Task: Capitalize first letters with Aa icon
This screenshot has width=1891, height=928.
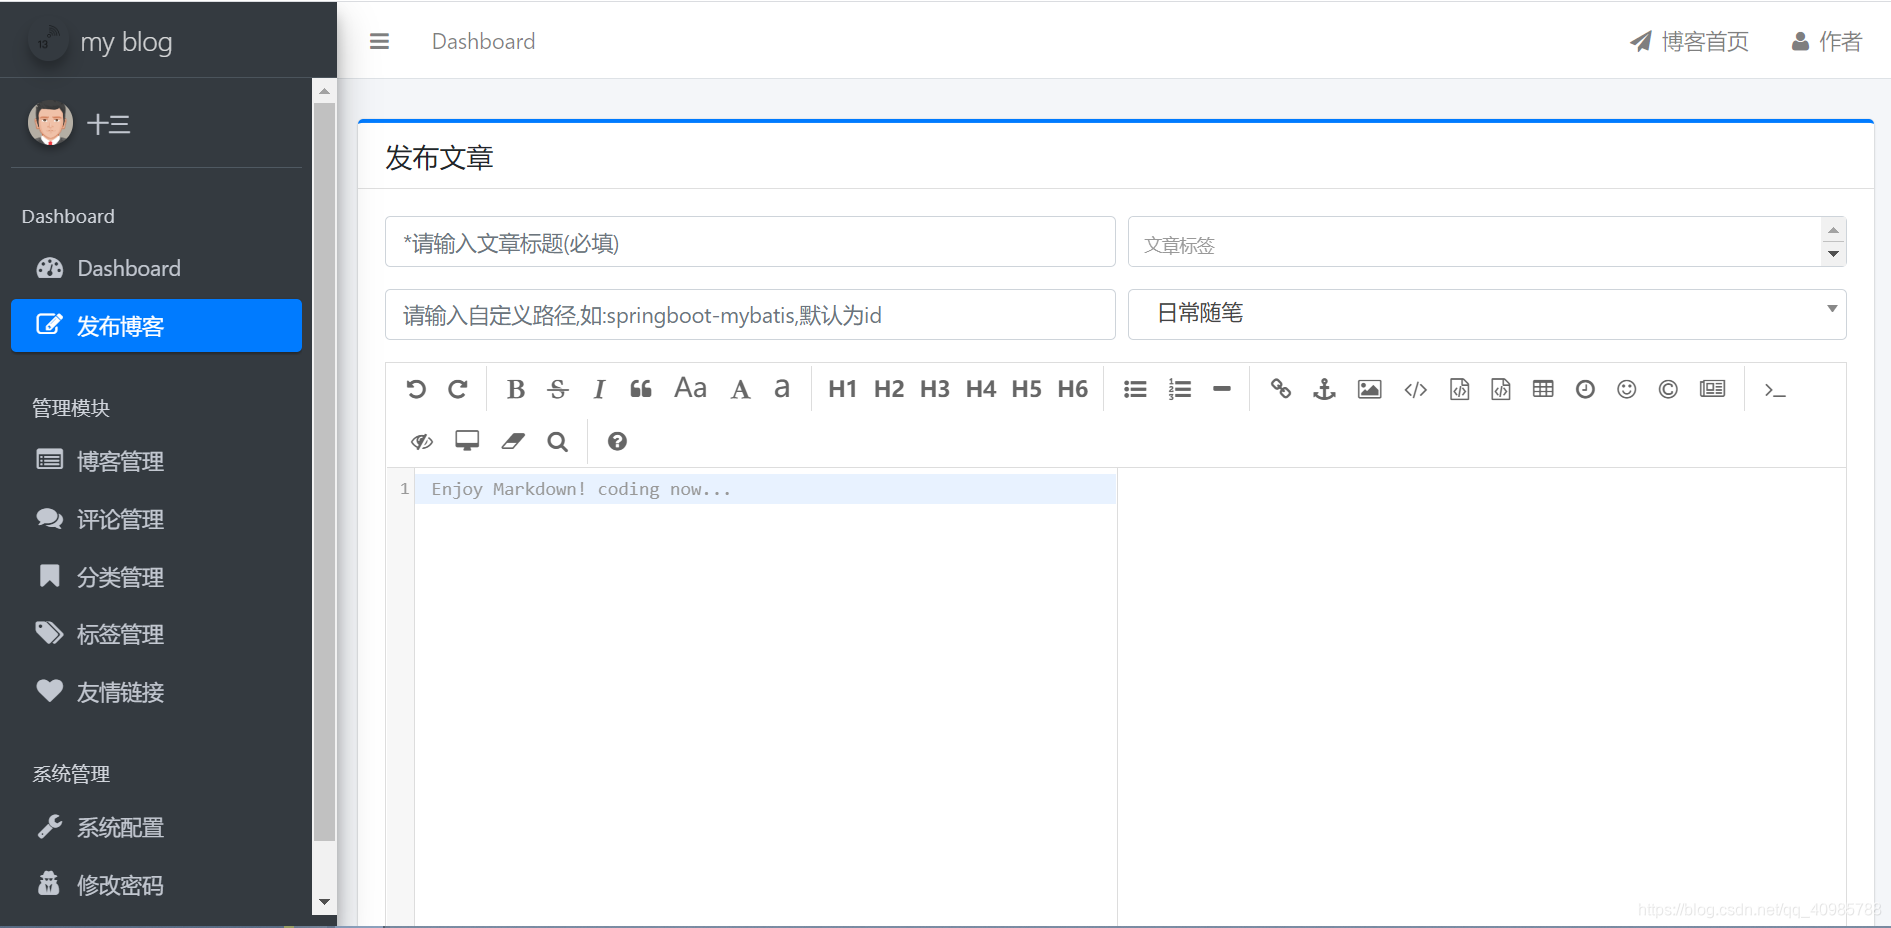Action: click(x=690, y=388)
